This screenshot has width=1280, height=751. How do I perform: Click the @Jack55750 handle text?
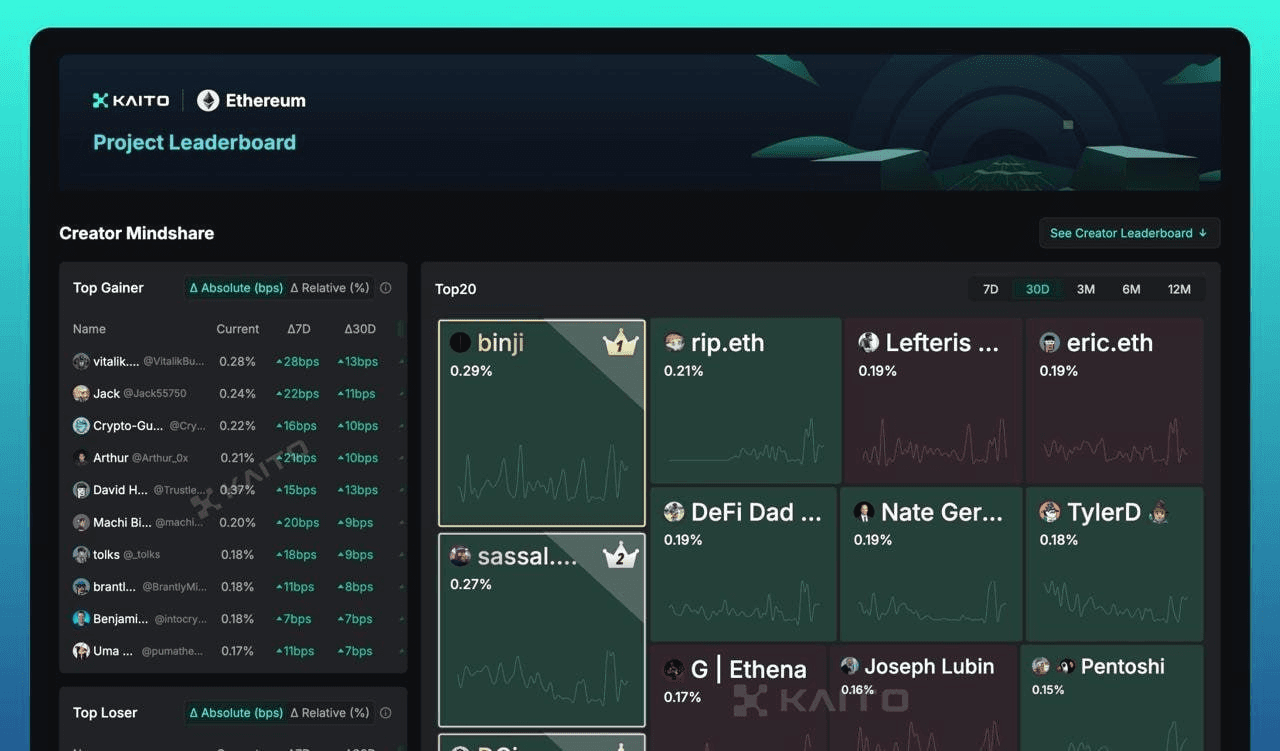155,394
